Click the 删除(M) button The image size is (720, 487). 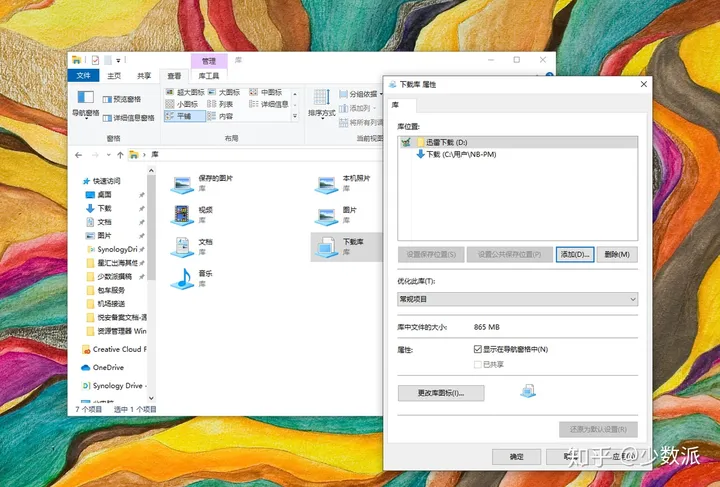point(617,255)
